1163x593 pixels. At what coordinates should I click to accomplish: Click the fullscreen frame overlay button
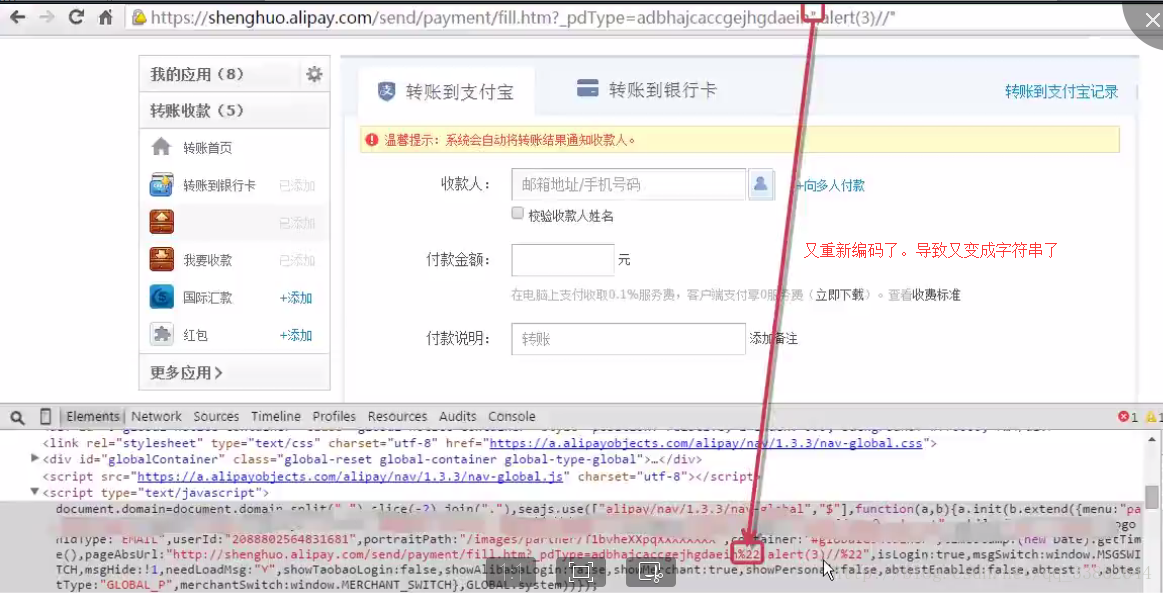(x=581, y=572)
